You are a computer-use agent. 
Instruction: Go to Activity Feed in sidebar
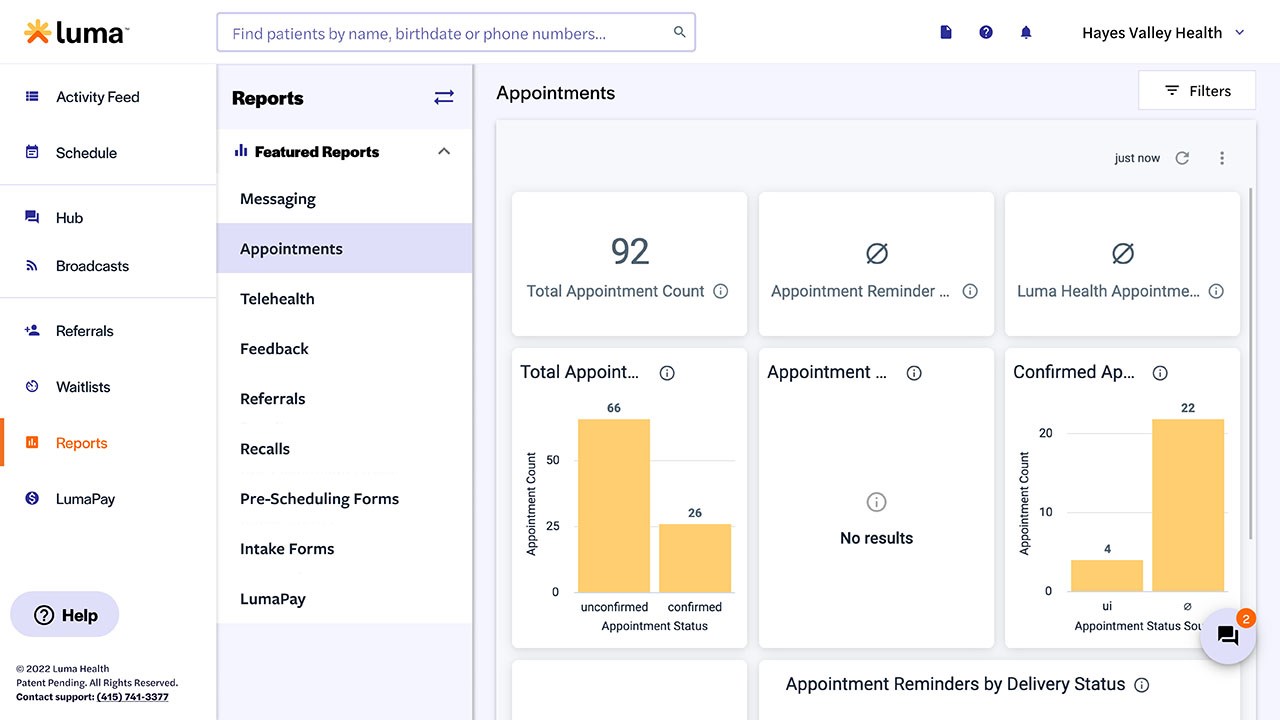click(97, 97)
